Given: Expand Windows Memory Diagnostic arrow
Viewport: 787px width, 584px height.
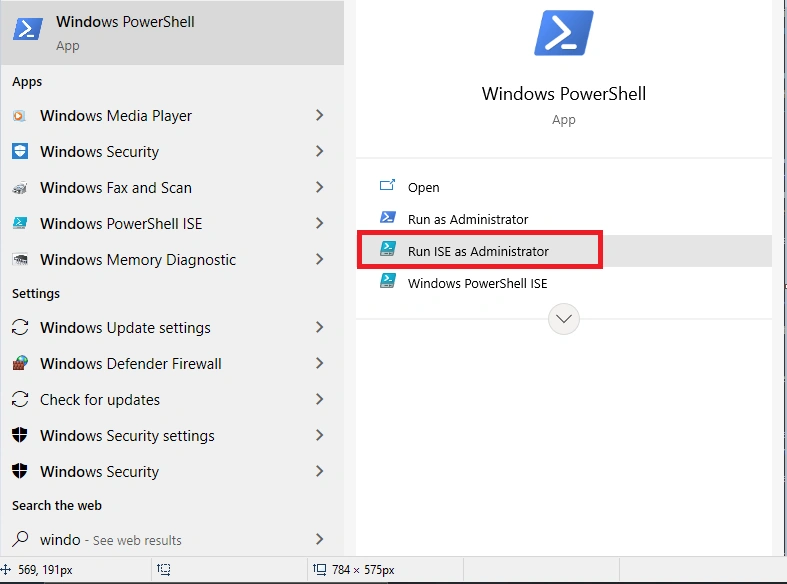Looking at the screenshot, I should [320, 259].
